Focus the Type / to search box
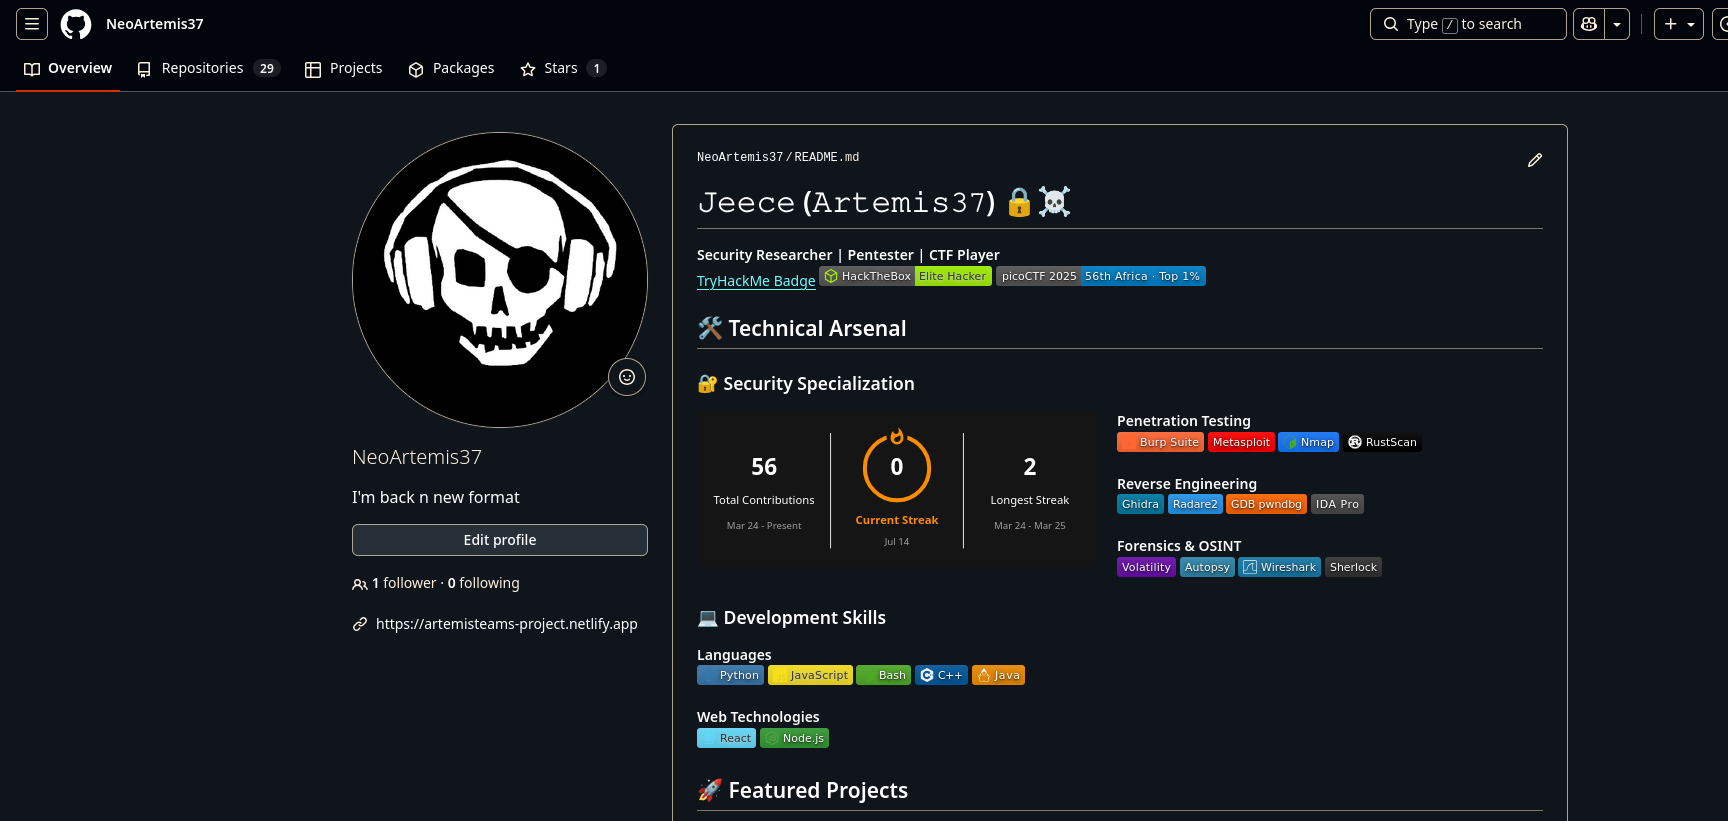 [x=1468, y=24]
